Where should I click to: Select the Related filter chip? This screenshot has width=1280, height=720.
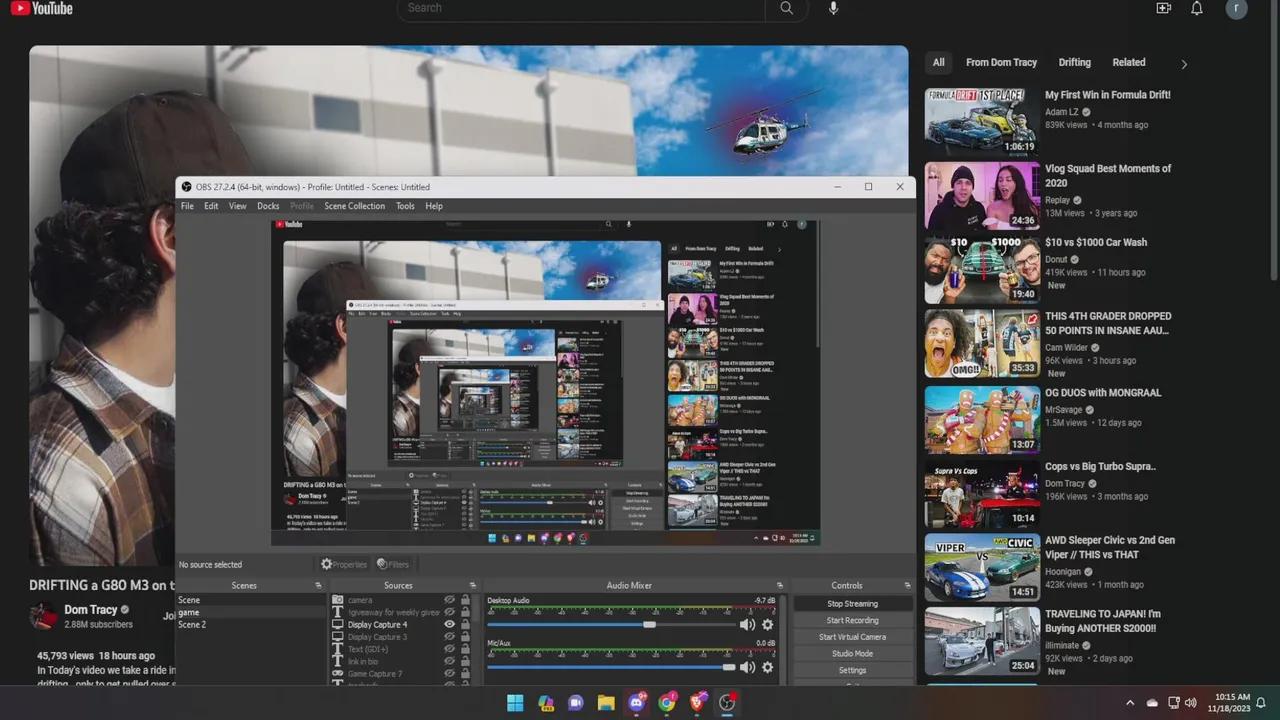tap(1129, 63)
